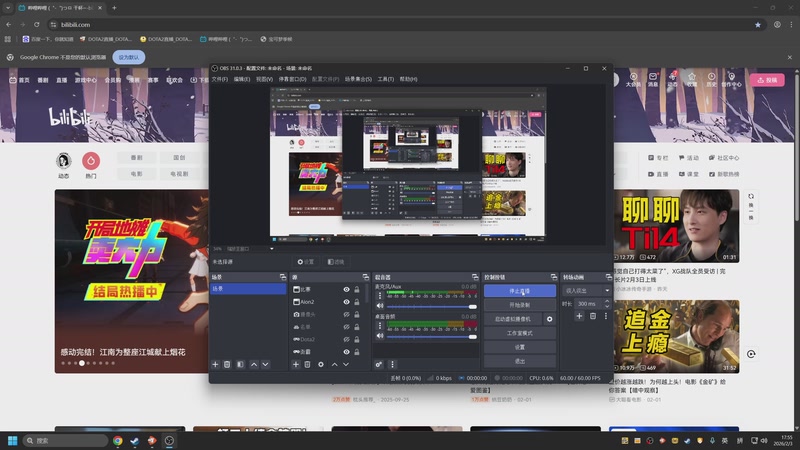The image size is (800, 450).
Task: Click 工作室模式 studio mode button
Action: coord(520,333)
